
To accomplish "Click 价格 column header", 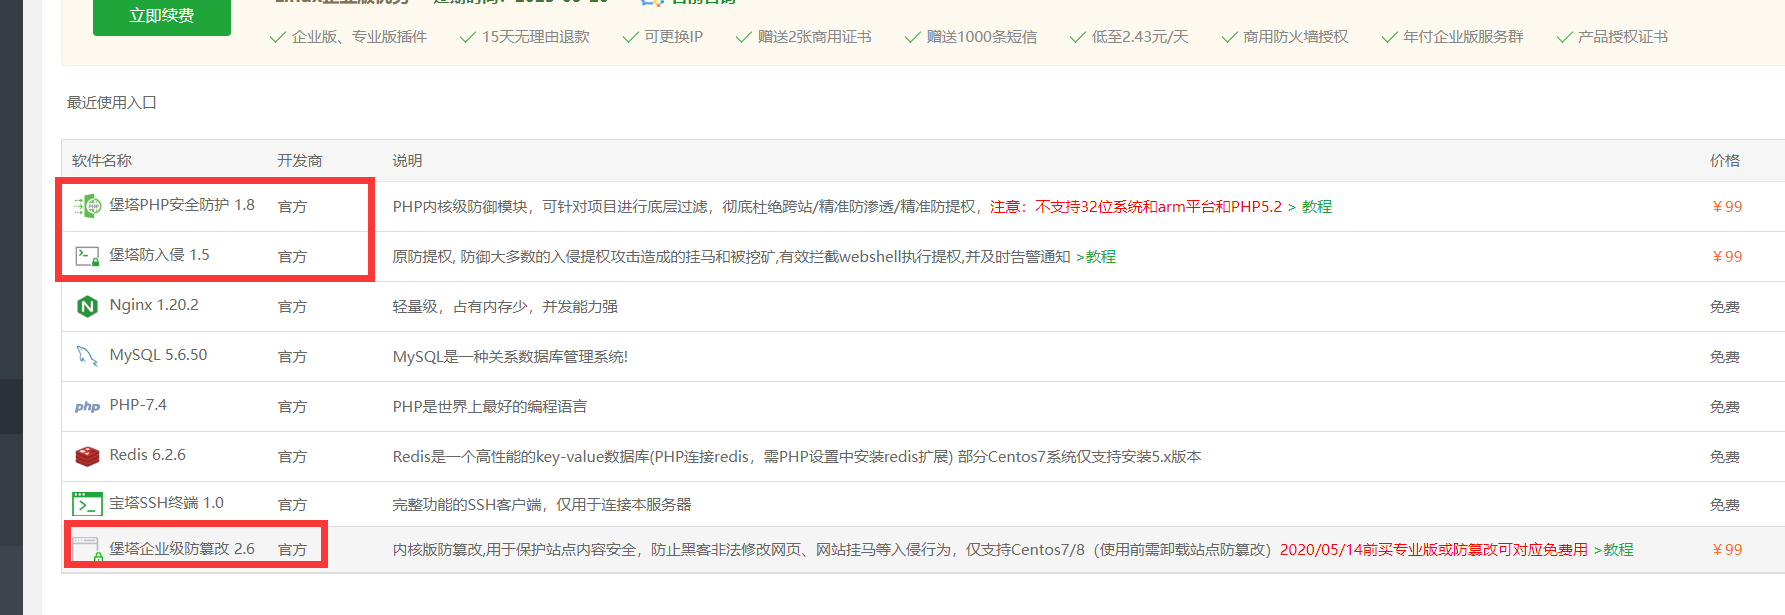I will (1725, 161).
